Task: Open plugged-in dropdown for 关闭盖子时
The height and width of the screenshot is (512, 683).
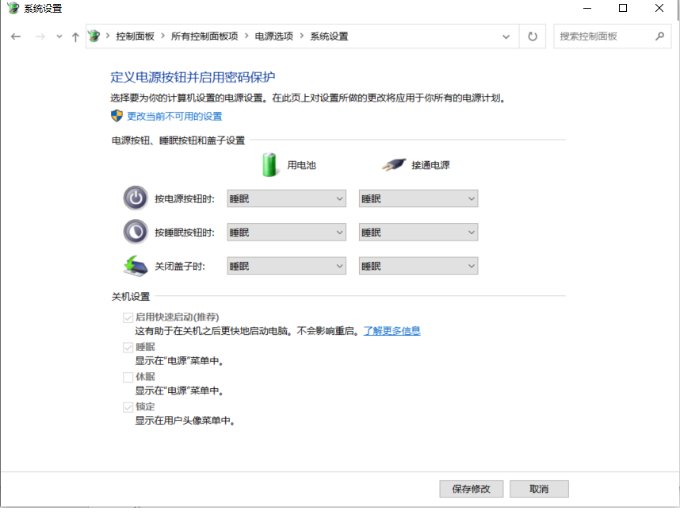Action: click(419, 266)
